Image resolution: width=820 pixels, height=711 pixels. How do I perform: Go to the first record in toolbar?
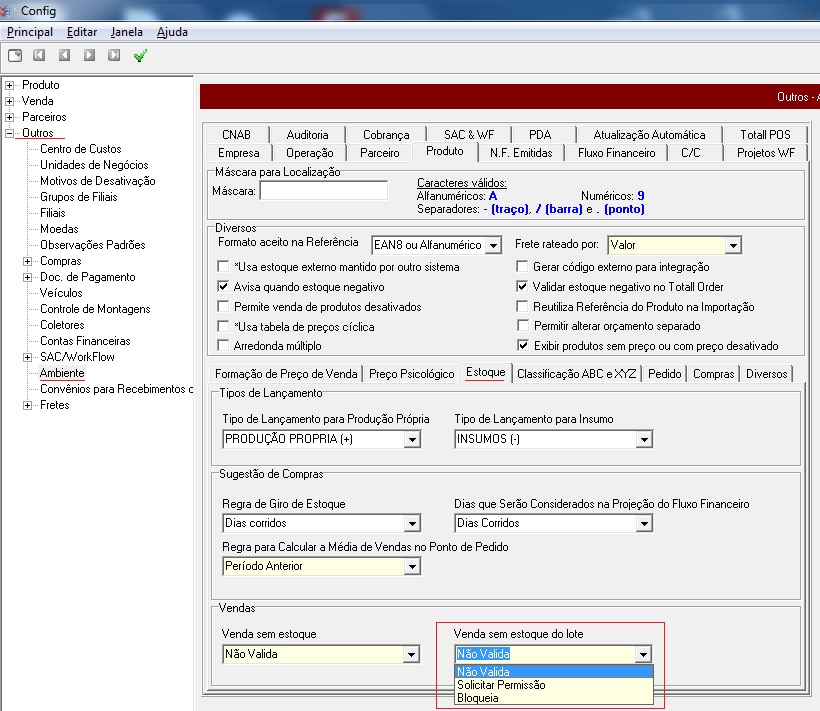click(x=39, y=55)
